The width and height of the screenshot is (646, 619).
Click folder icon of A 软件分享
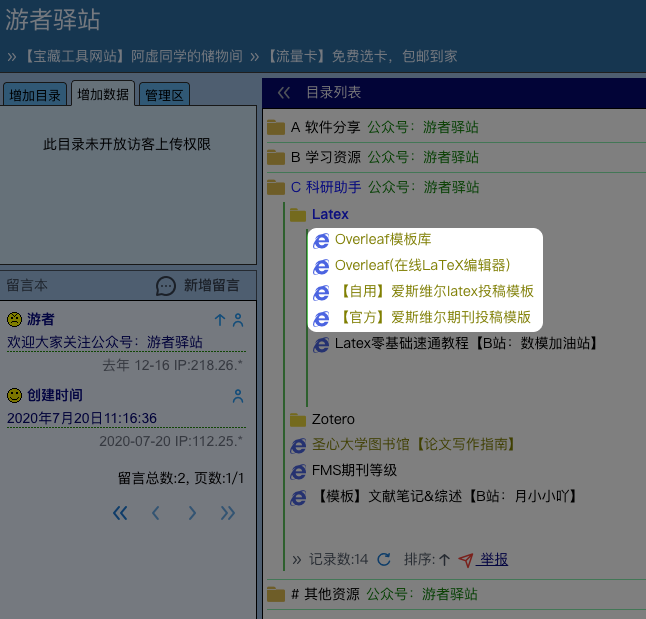tap(276, 127)
